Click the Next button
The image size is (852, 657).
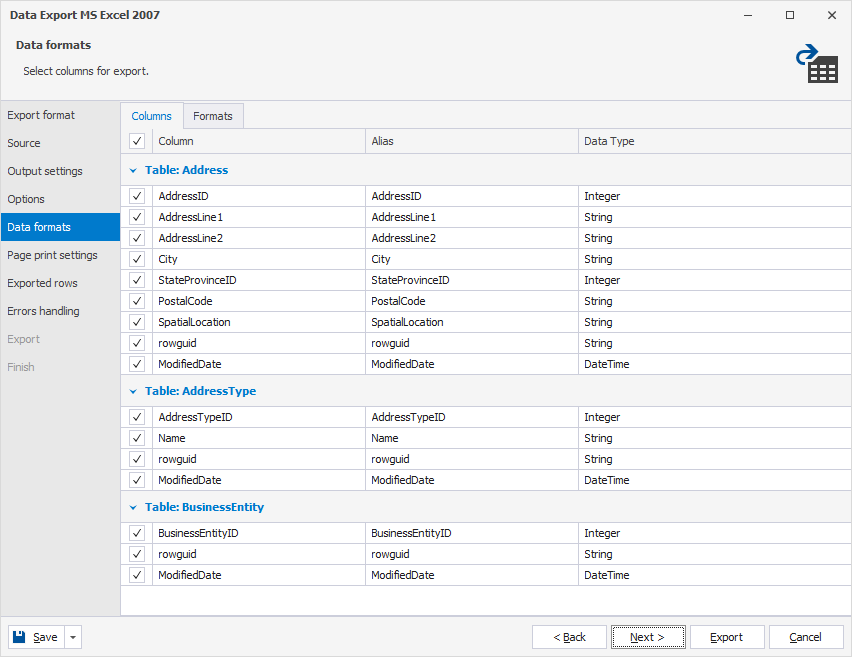(x=648, y=637)
